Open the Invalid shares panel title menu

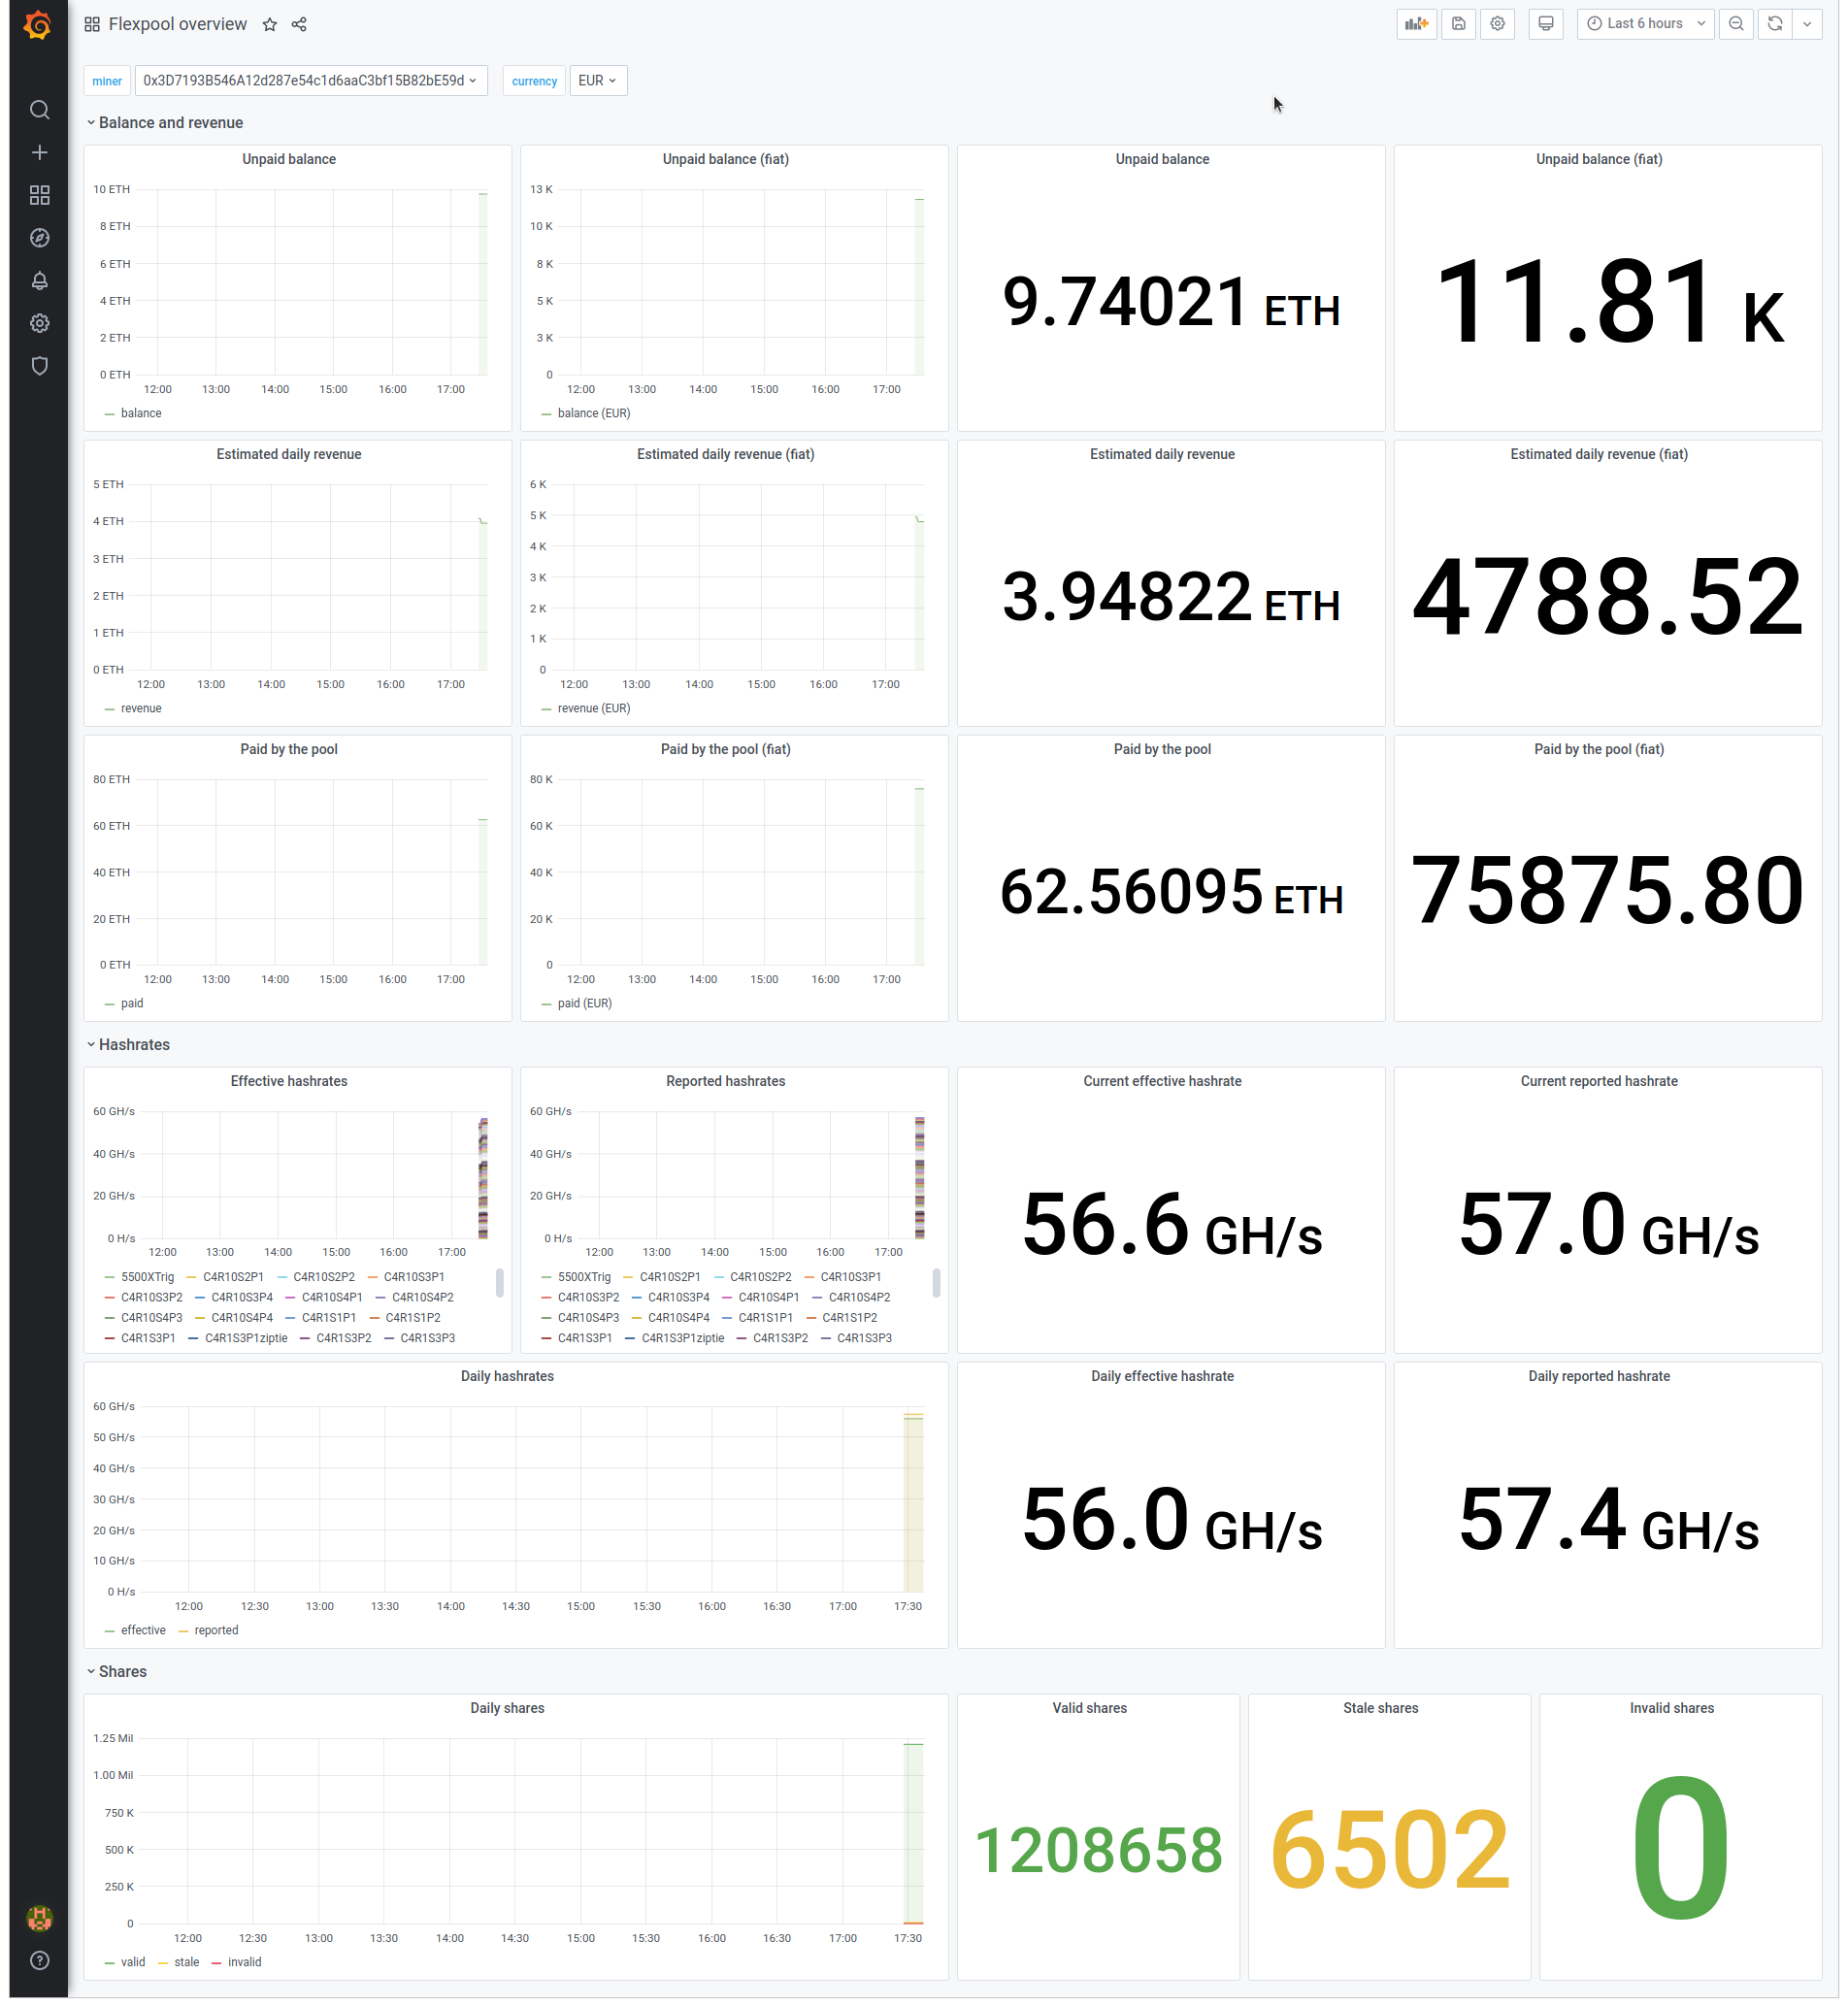pos(1673,1710)
